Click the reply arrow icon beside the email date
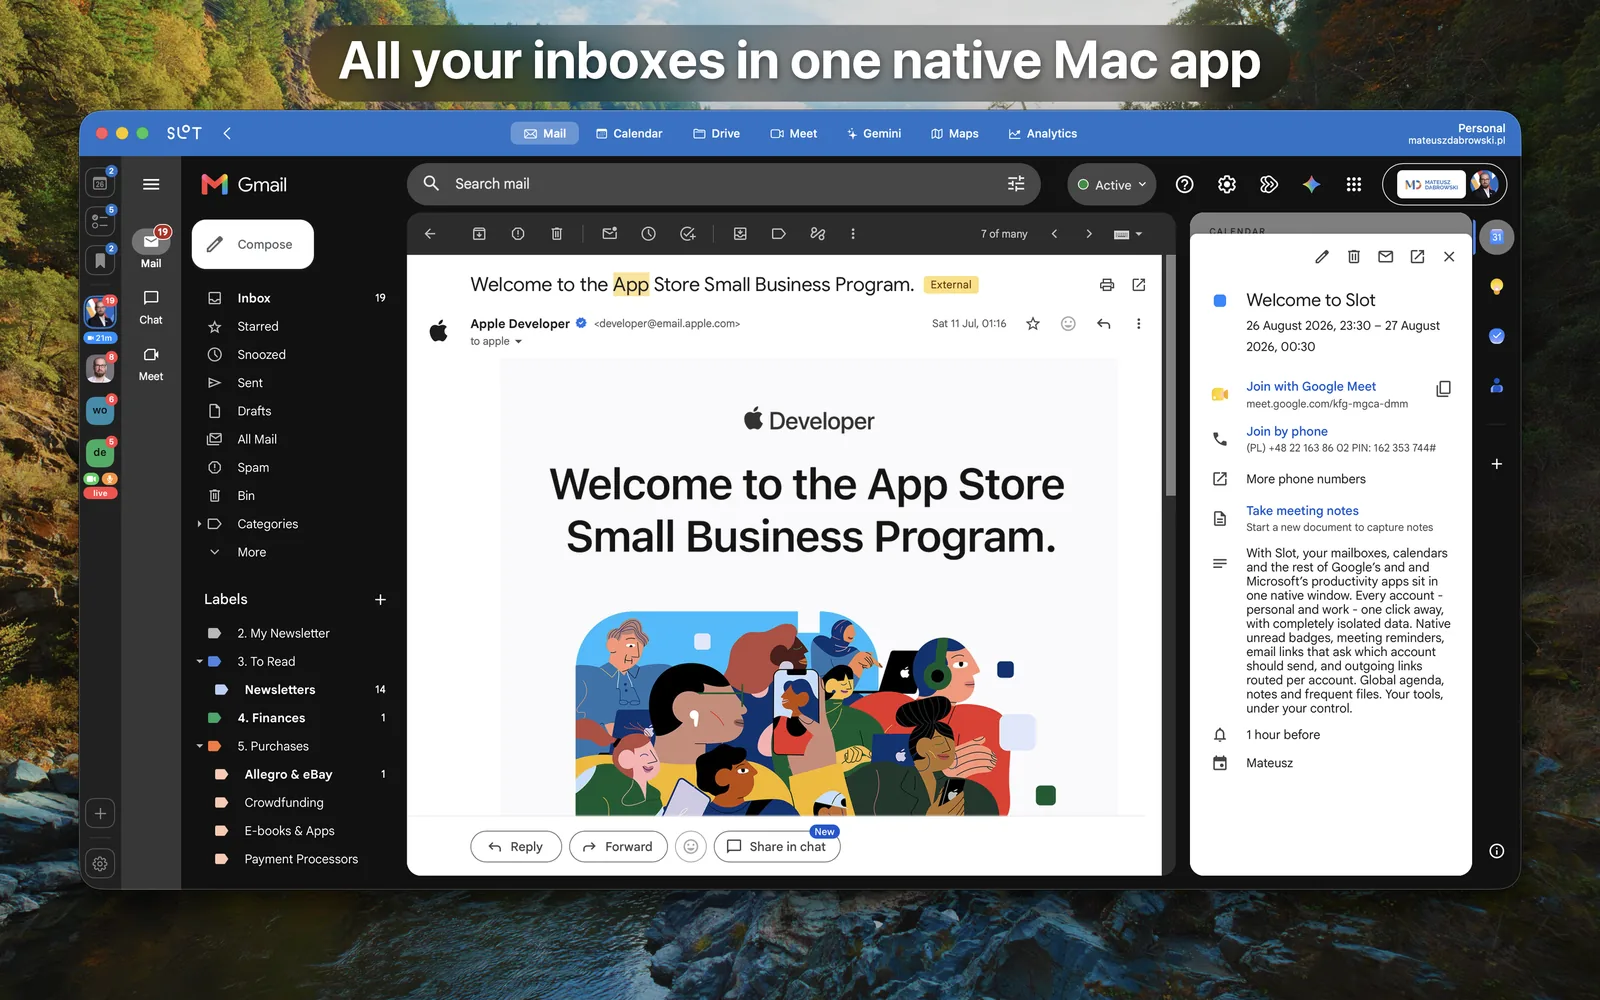Viewport: 1600px width, 1000px height. pos(1104,324)
